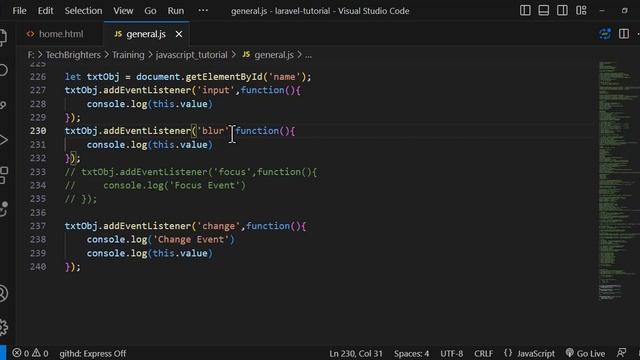The height and width of the screenshot is (360, 640).
Task: Click the remote window indicator in status bar
Action: coord(3,353)
